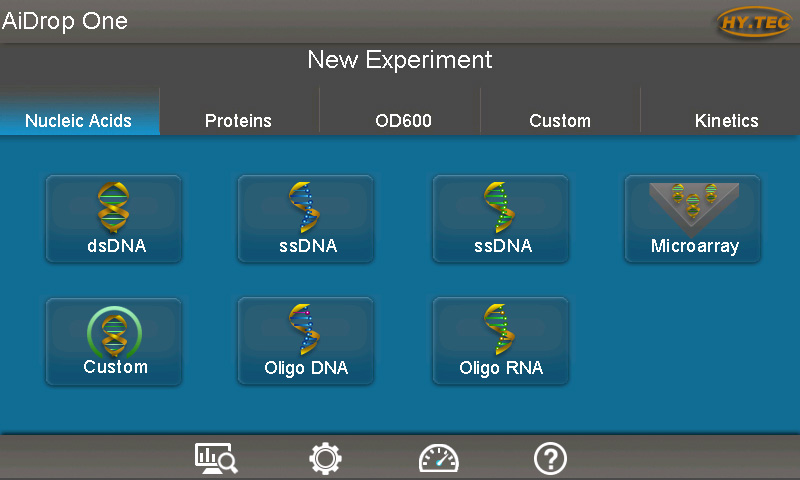Open help with the question mark icon
The height and width of the screenshot is (480, 800).
click(x=550, y=458)
